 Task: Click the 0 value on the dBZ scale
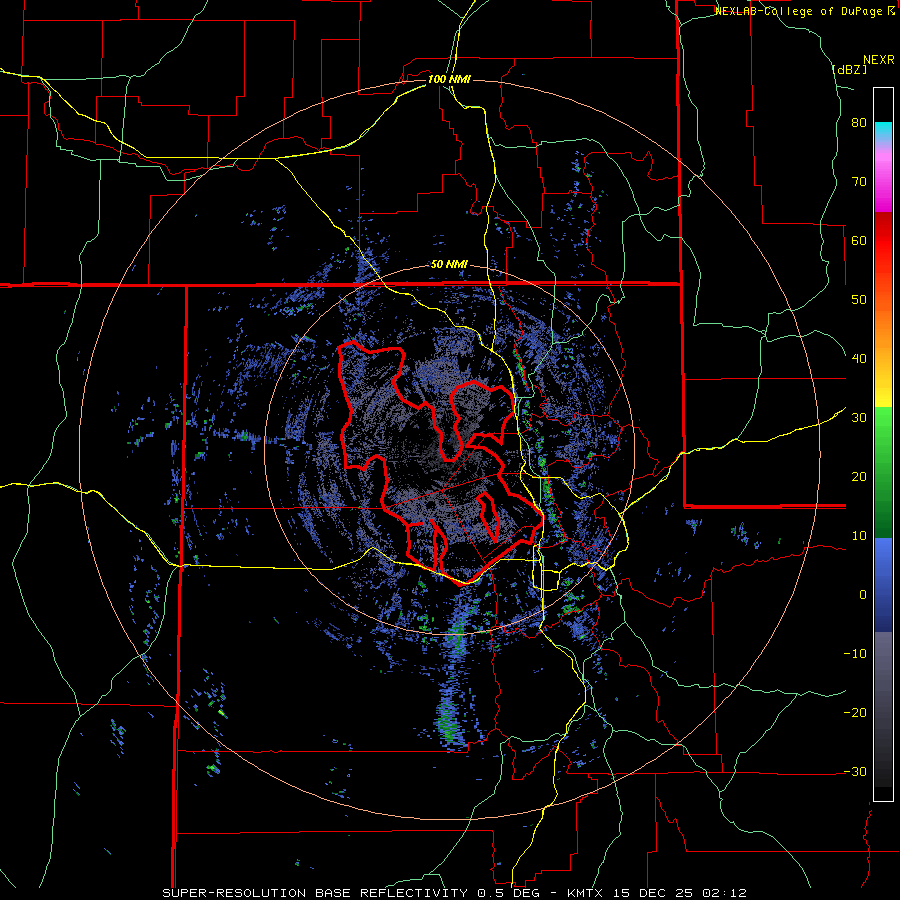(x=863, y=594)
